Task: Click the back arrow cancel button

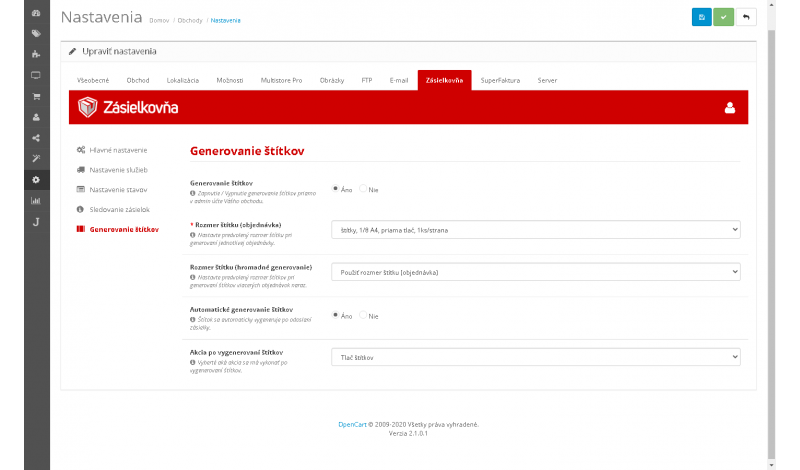Action: [x=746, y=17]
